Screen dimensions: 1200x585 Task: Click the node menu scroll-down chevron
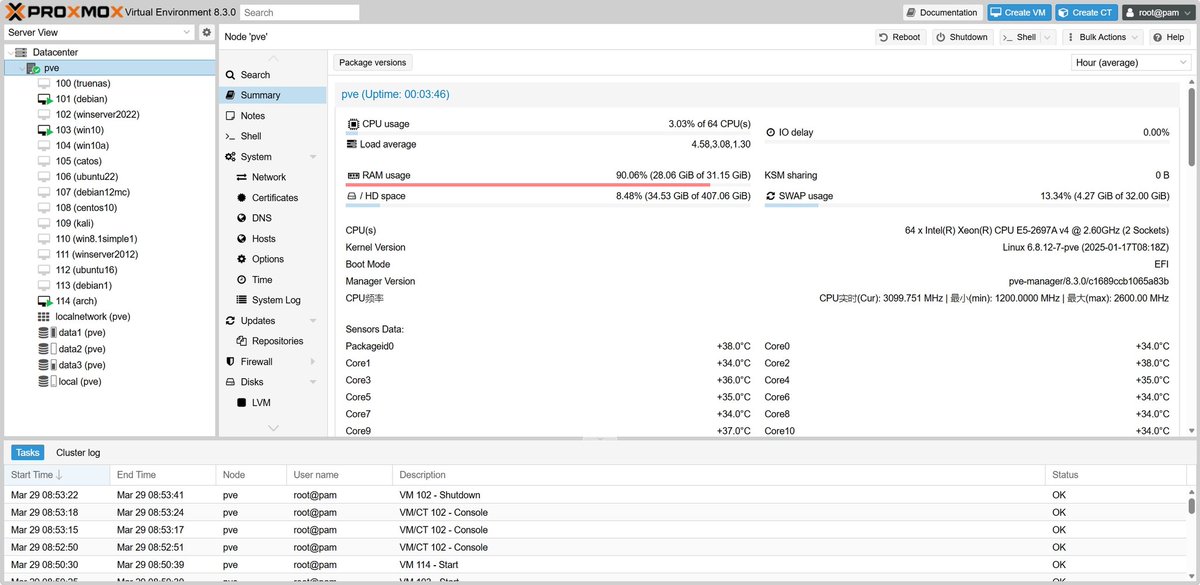[273, 428]
